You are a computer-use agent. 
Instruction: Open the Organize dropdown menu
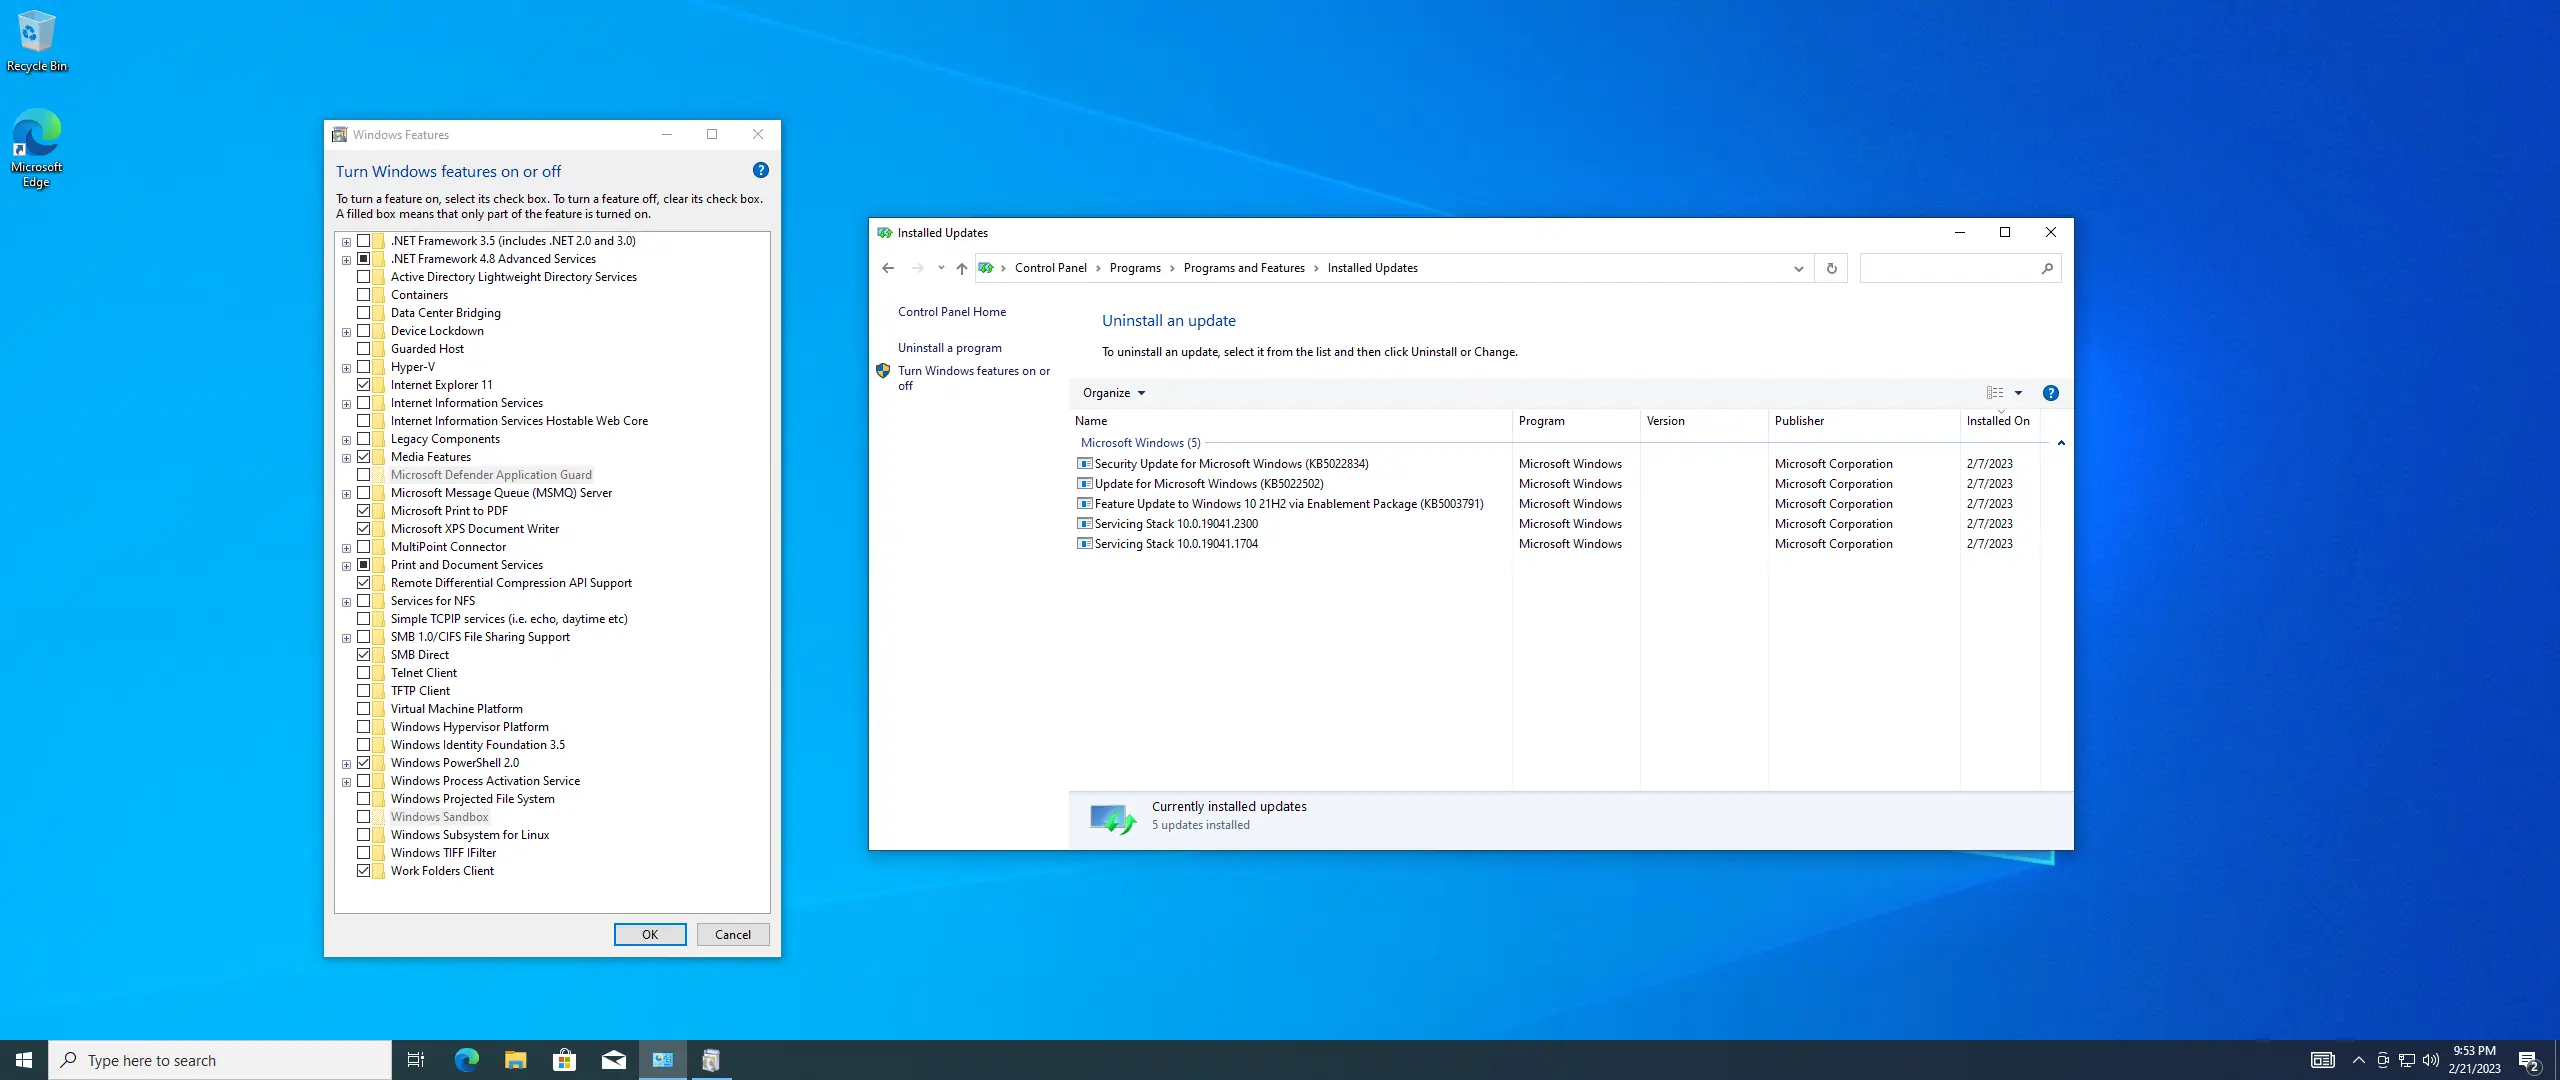coord(1113,393)
